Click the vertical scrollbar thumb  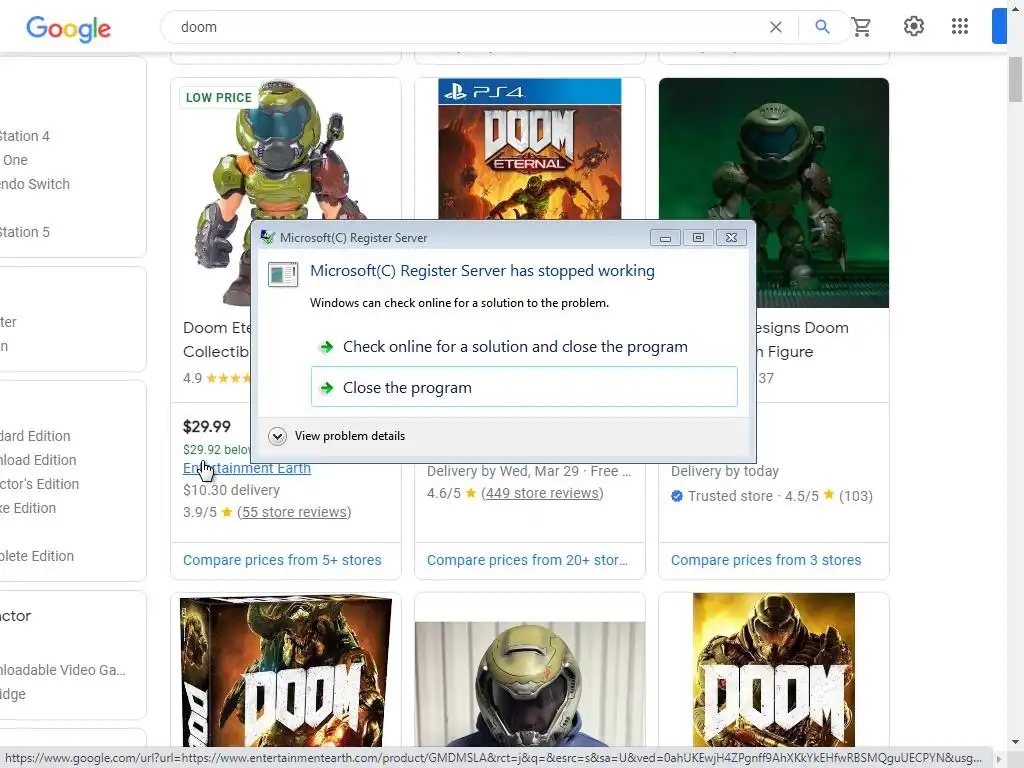[1015, 80]
